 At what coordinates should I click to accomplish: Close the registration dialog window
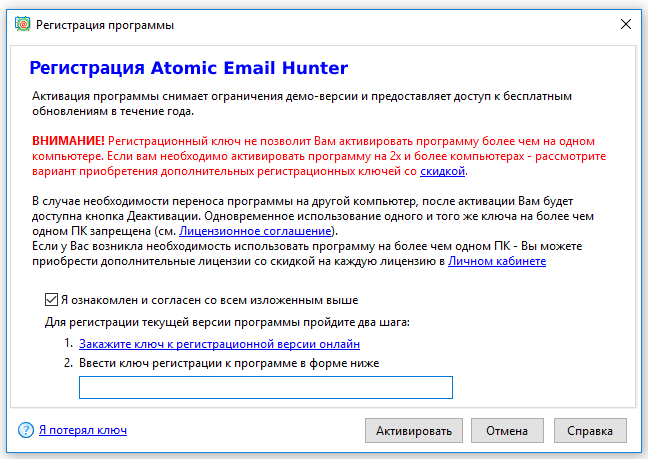point(626,24)
